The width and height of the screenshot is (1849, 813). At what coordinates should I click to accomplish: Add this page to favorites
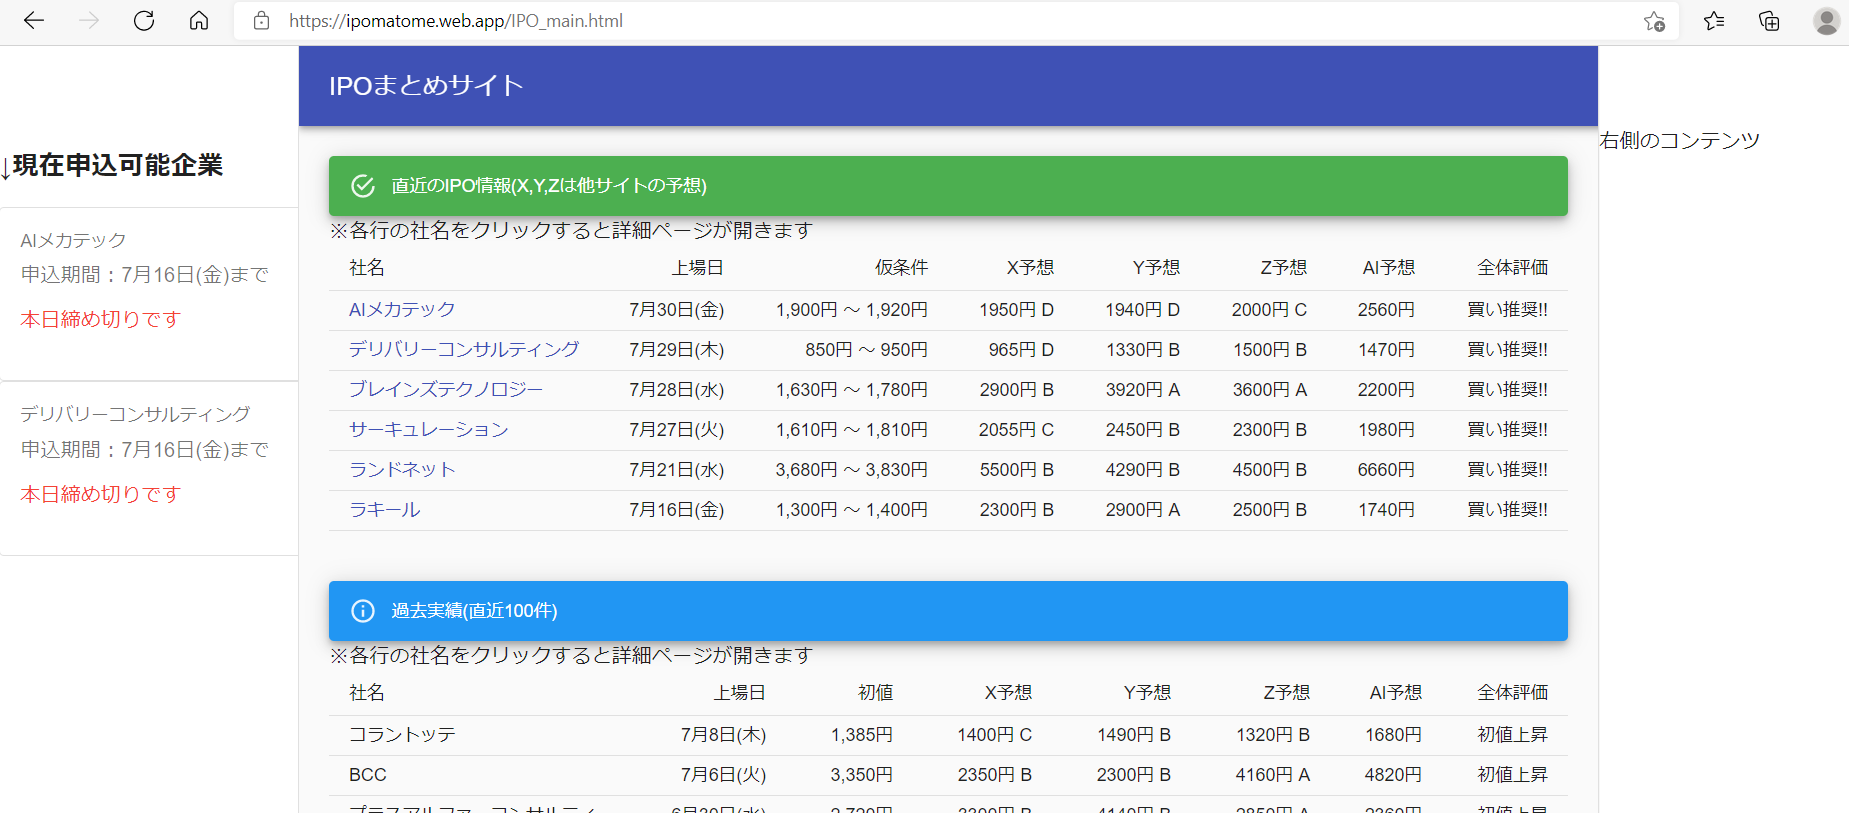pyautogui.click(x=1654, y=21)
